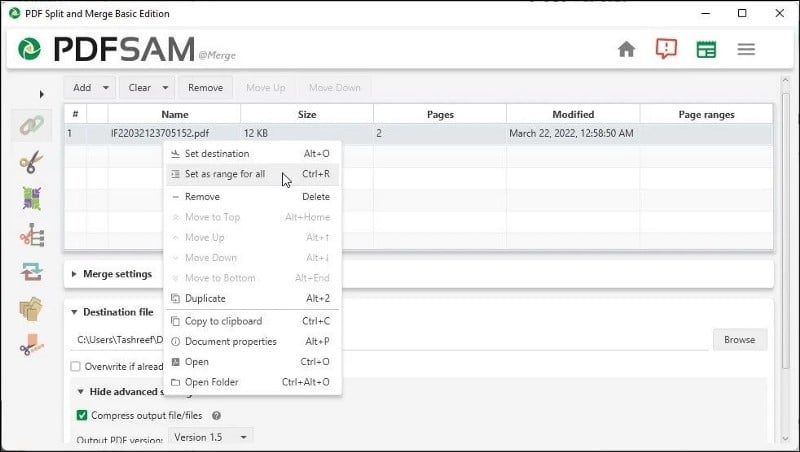
Task: Choose Copy to clipboard menu entry
Action: [x=253, y=321]
